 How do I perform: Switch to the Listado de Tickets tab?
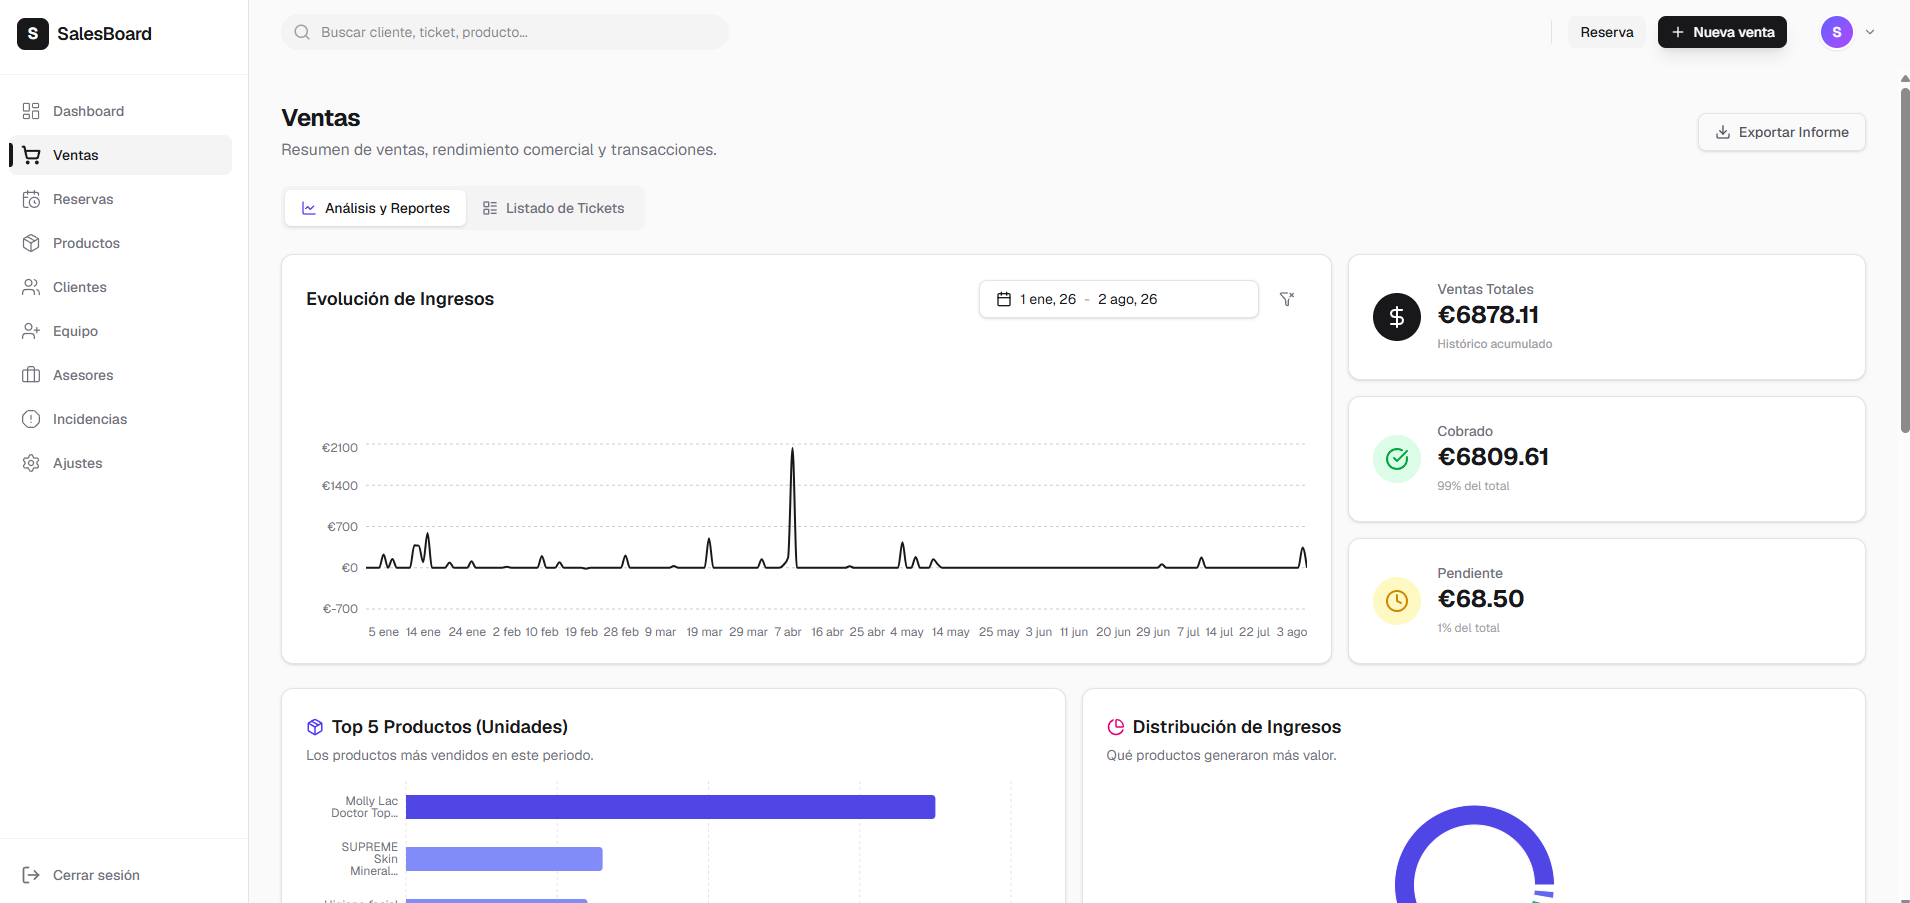coord(553,208)
